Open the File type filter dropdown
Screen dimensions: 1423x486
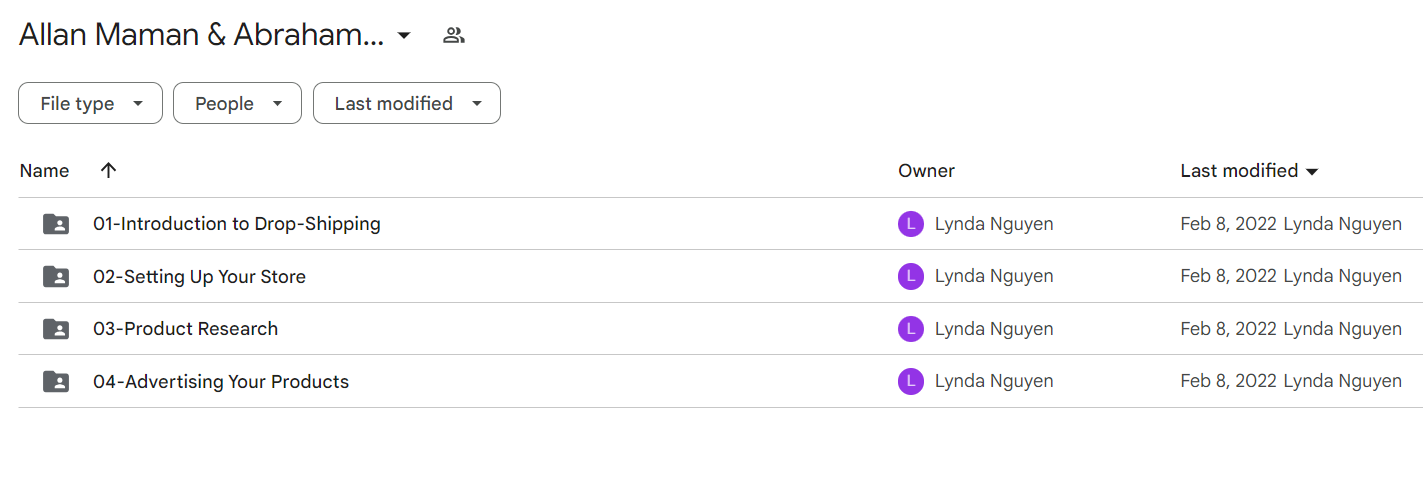(90, 103)
